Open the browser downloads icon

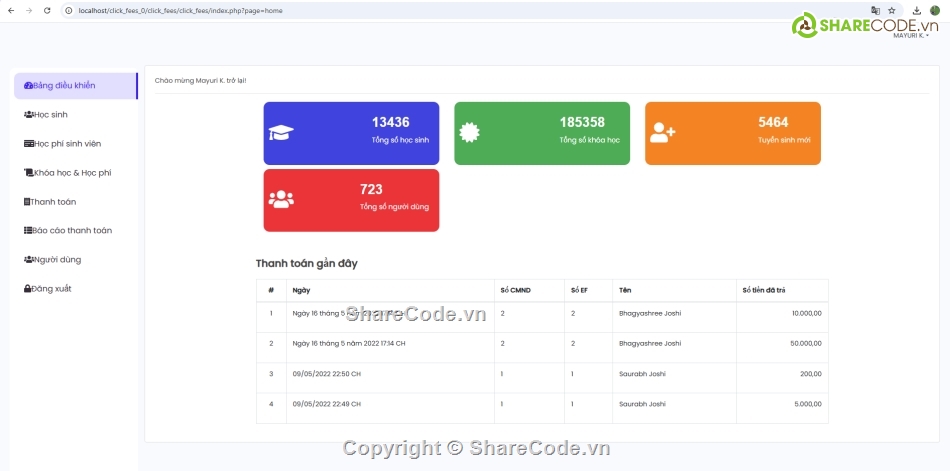(x=917, y=10)
